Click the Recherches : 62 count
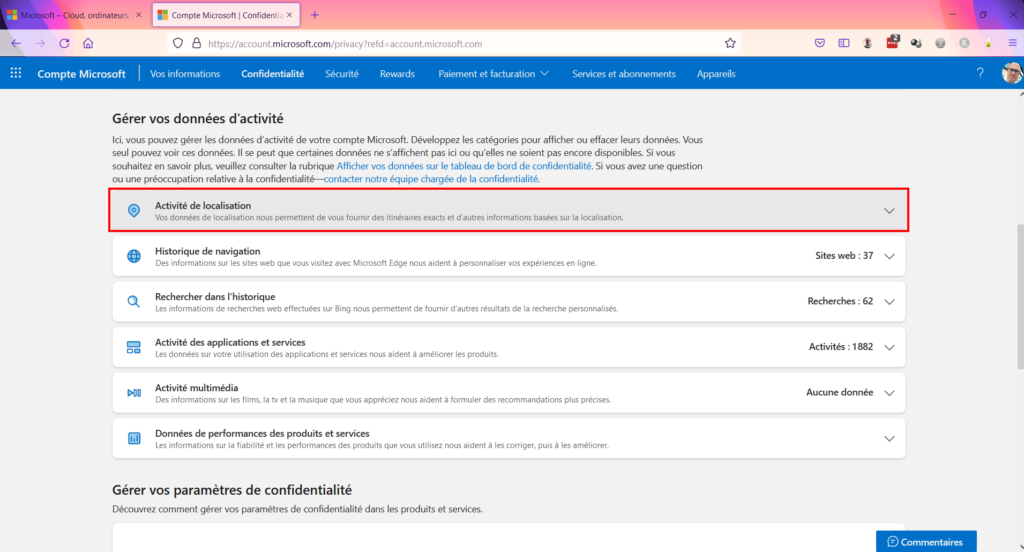This screenshot has width=1024, height=552. [x=840, y=301]
